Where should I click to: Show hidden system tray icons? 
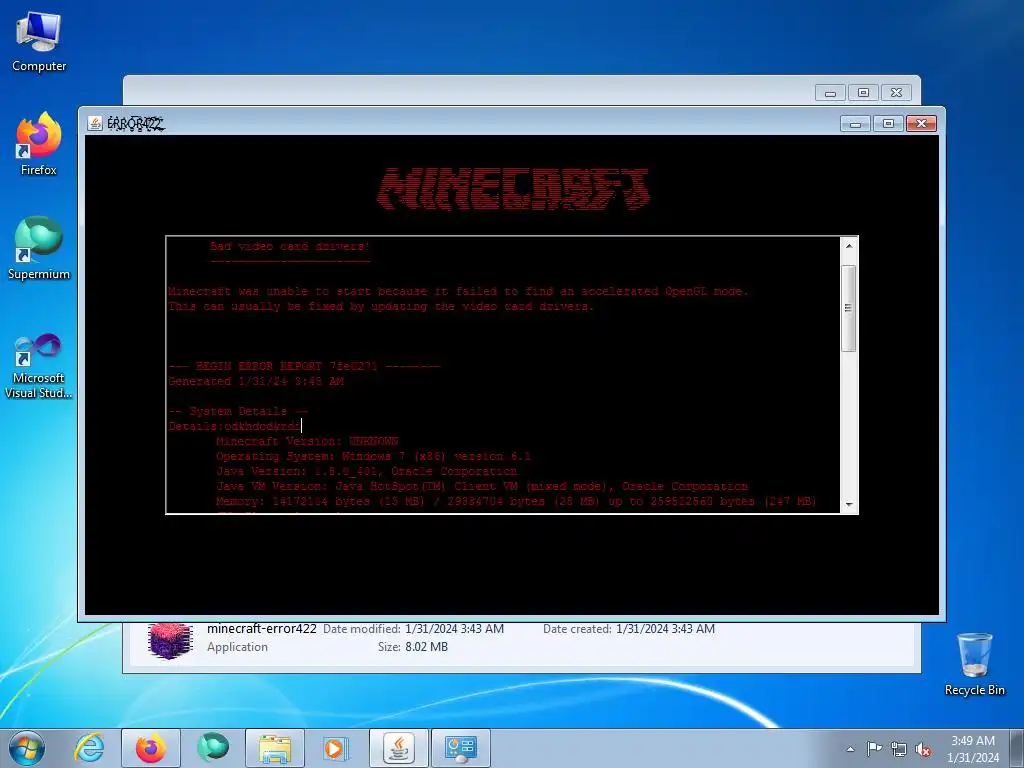click(x=850, y=749)
